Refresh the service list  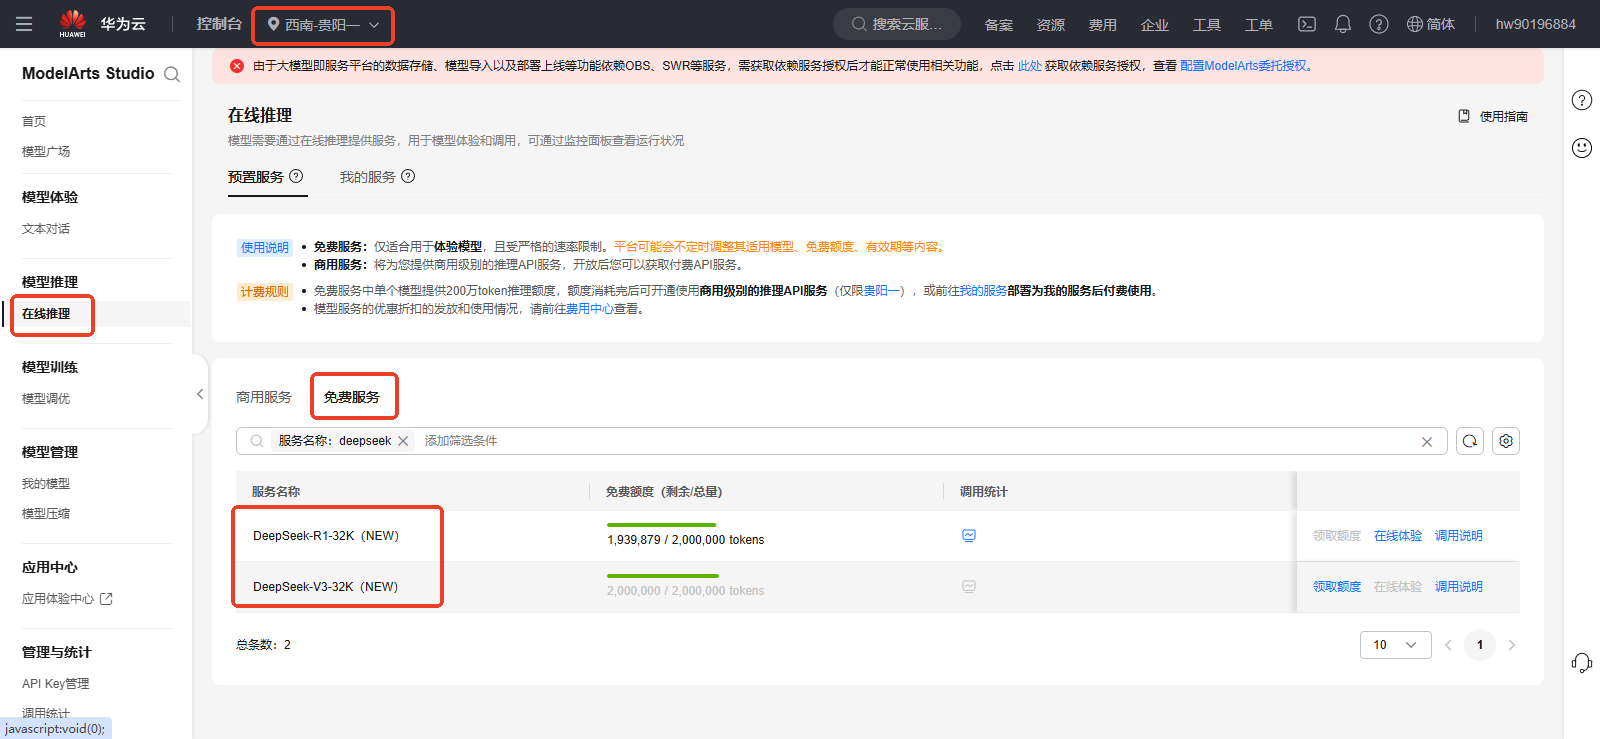pos(1470,441)
